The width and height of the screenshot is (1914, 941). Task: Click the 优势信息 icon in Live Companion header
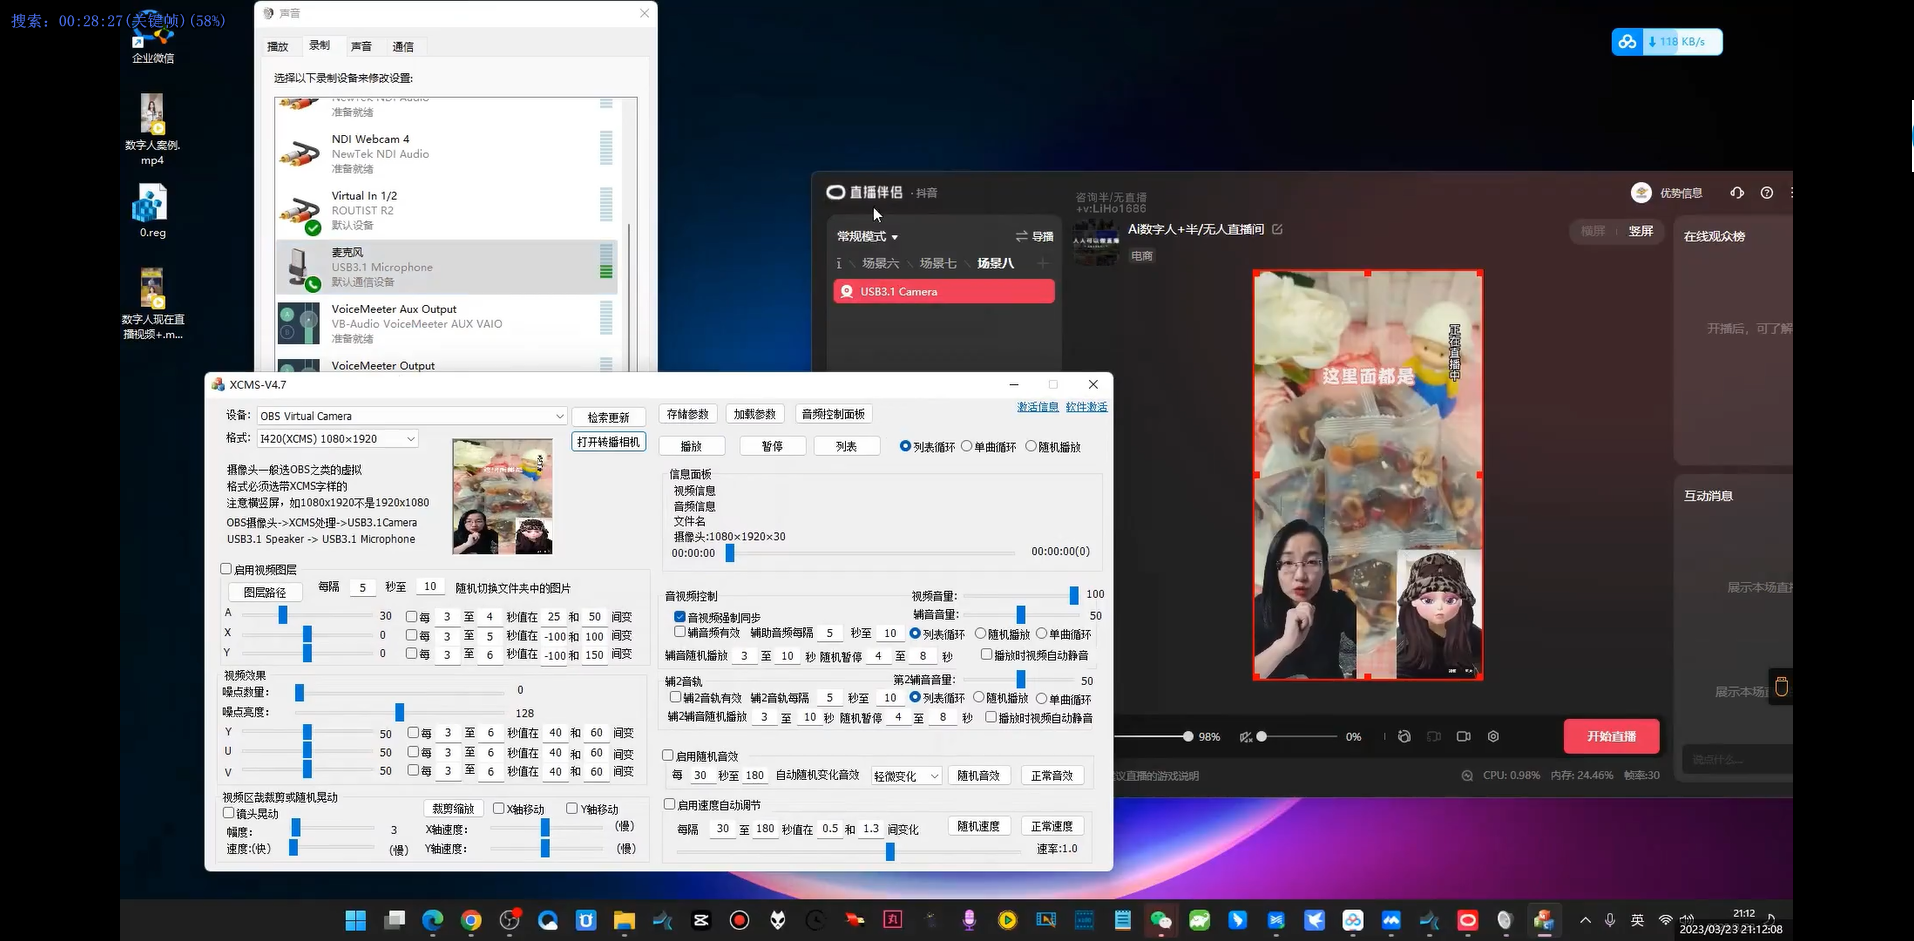click(x=1641, y=192)
